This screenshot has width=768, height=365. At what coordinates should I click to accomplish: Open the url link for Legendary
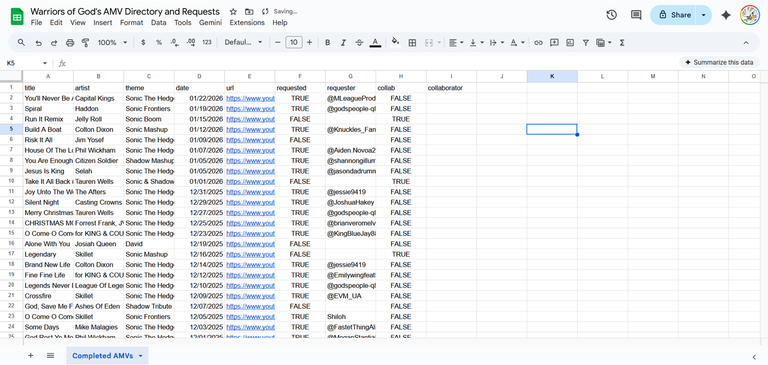pos(250,254)
